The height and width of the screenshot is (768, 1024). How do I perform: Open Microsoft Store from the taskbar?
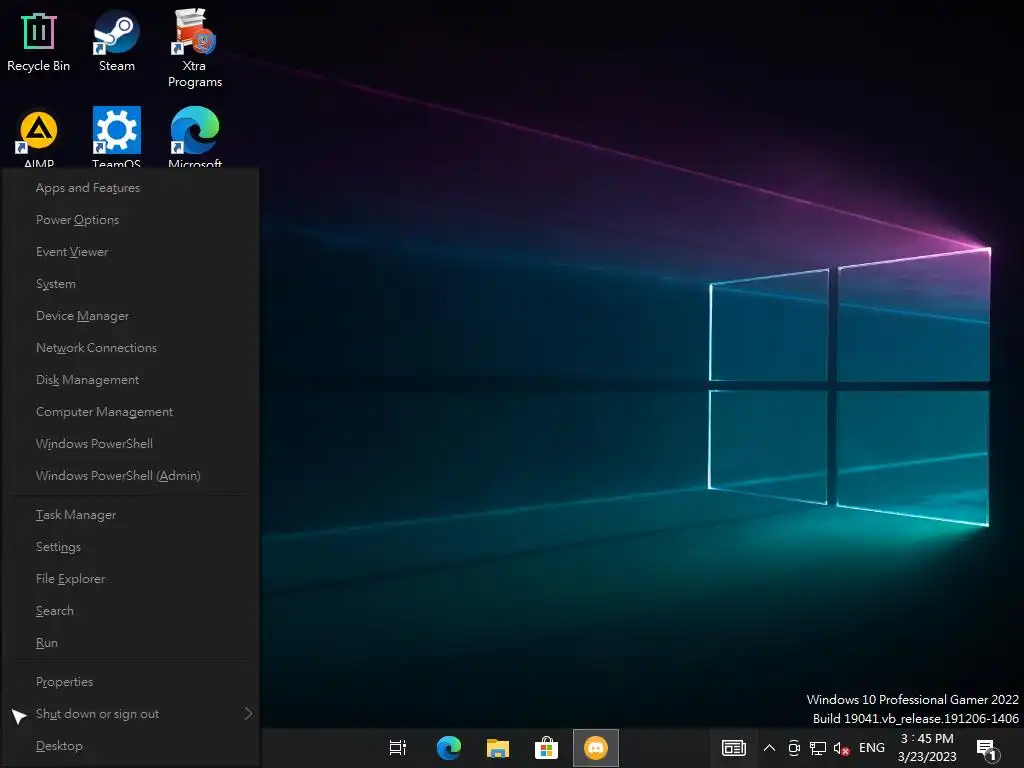[x=547, y=748]
